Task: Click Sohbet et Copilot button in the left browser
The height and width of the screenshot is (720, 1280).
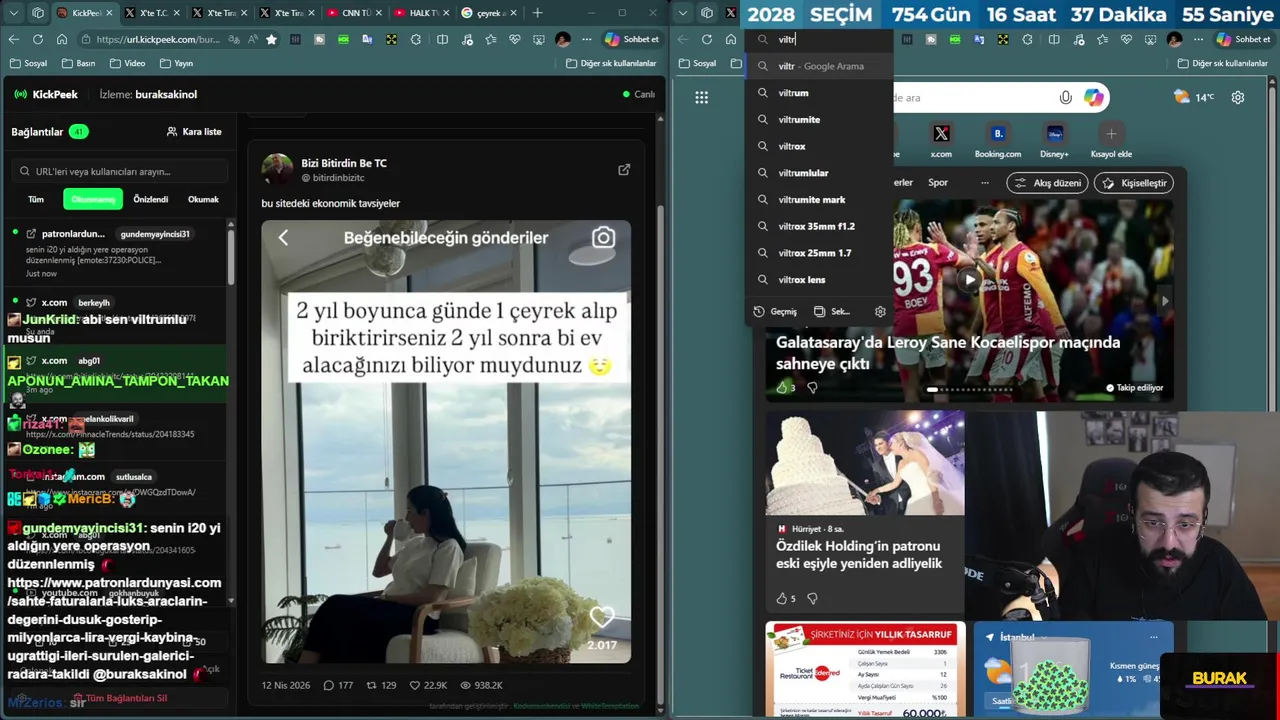Action: click(631, 39)
